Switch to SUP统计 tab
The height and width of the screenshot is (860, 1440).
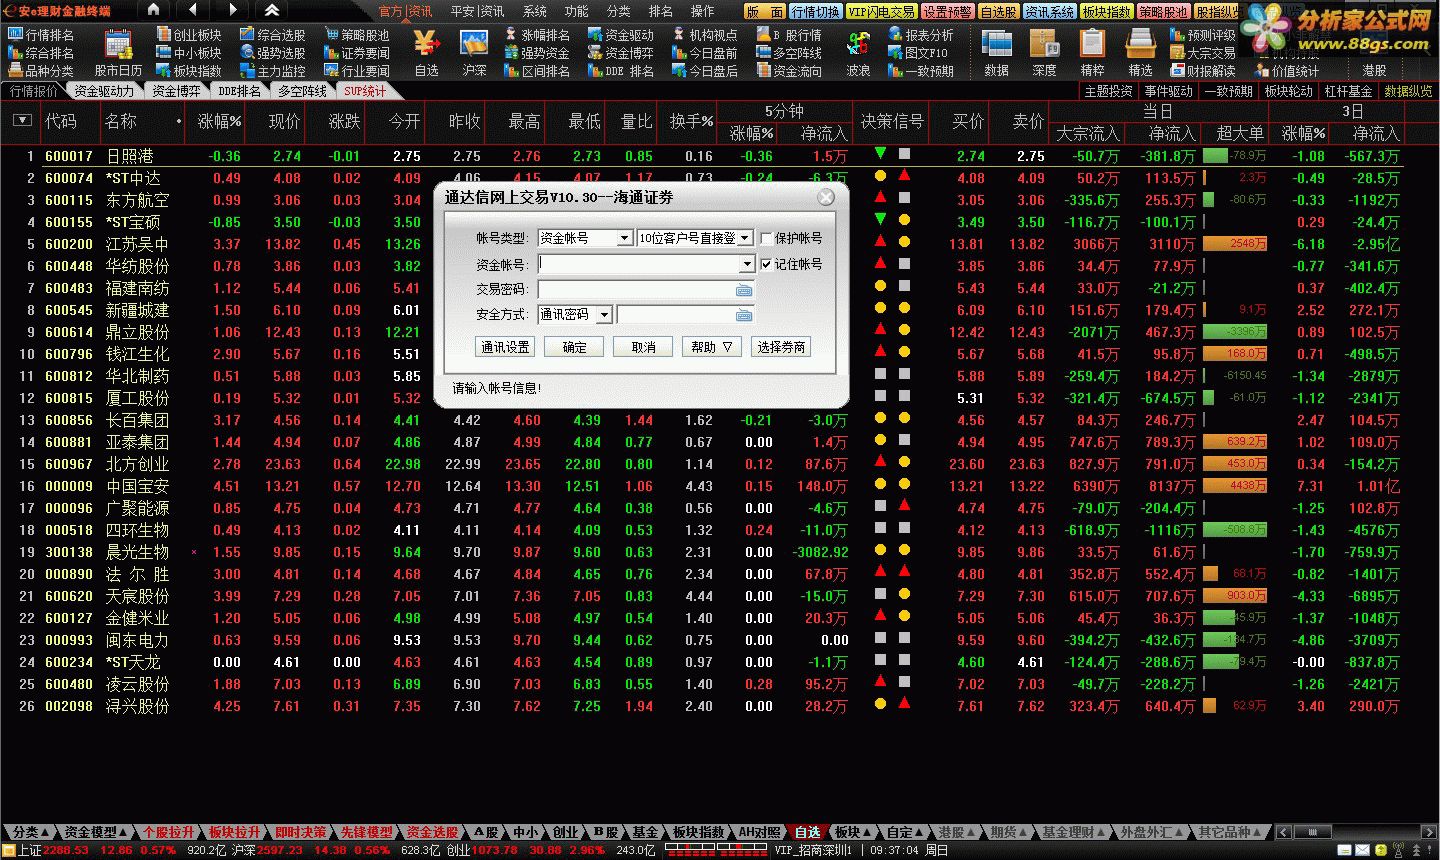click(365, 91)
